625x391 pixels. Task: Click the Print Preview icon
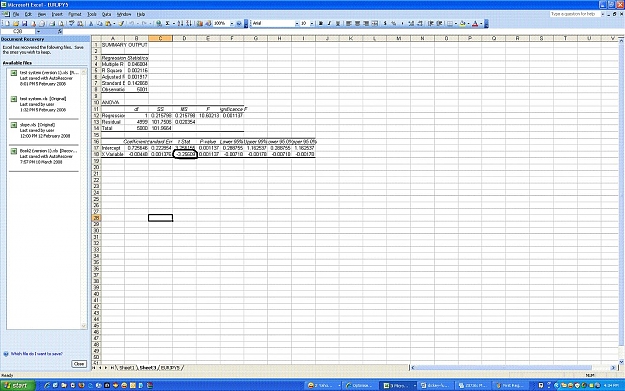point(61,24)
